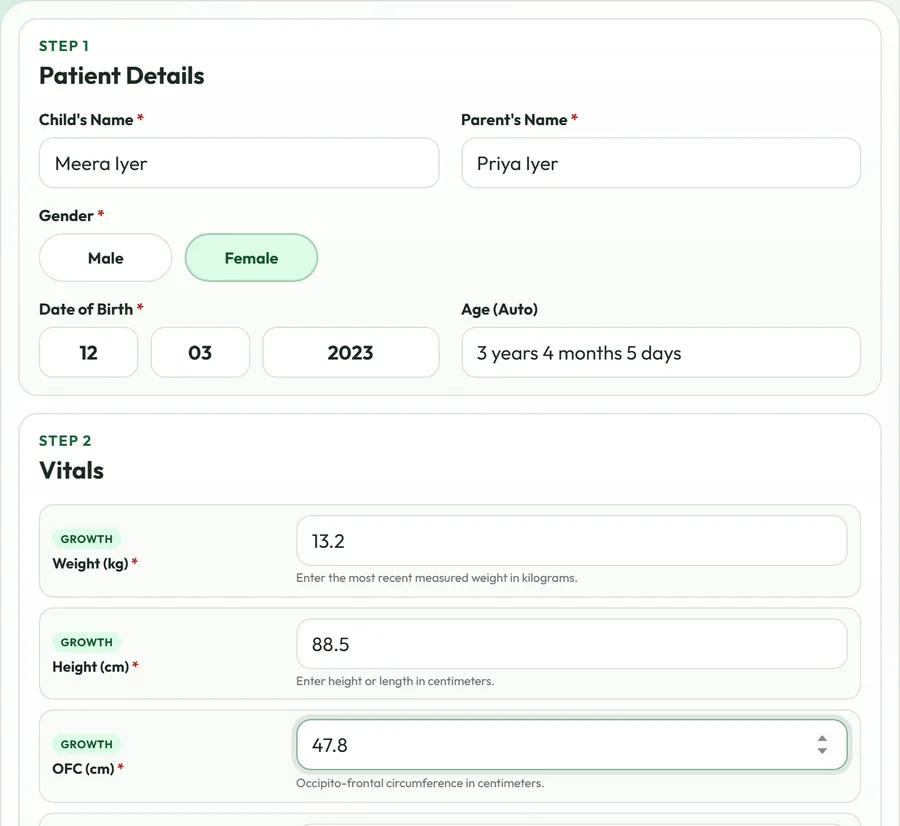The image size is (900, 826).
Task: Increase OFC value with the up arrow
Action: tap(822, 739)
